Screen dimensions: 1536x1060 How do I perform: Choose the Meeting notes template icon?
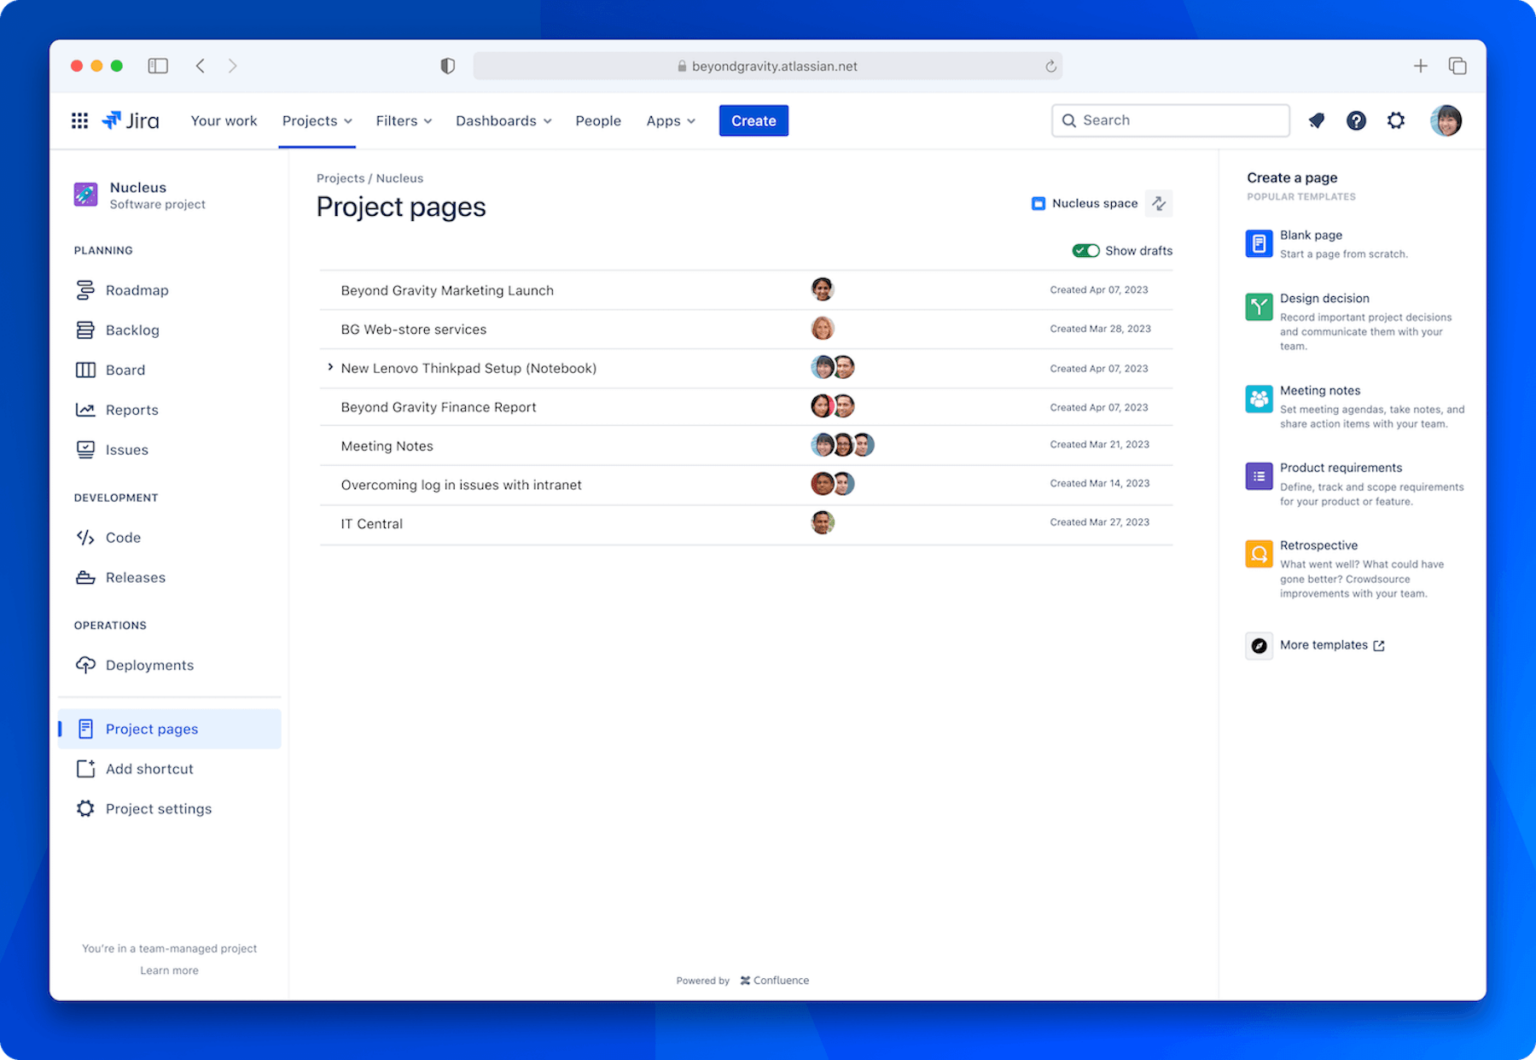point(1258,398)
